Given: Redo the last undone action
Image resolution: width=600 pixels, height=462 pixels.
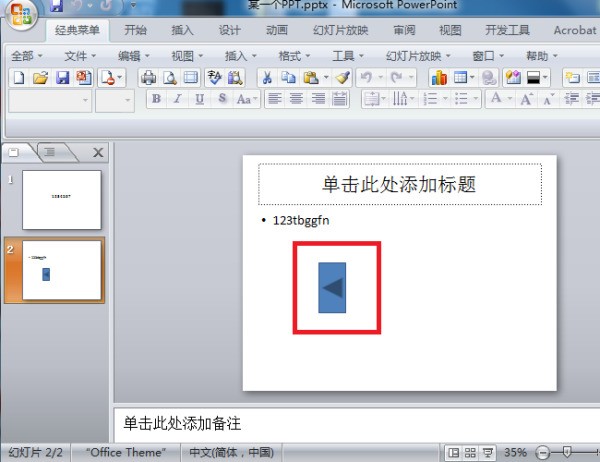Looking at the screenshot, I should click(396, 78).
